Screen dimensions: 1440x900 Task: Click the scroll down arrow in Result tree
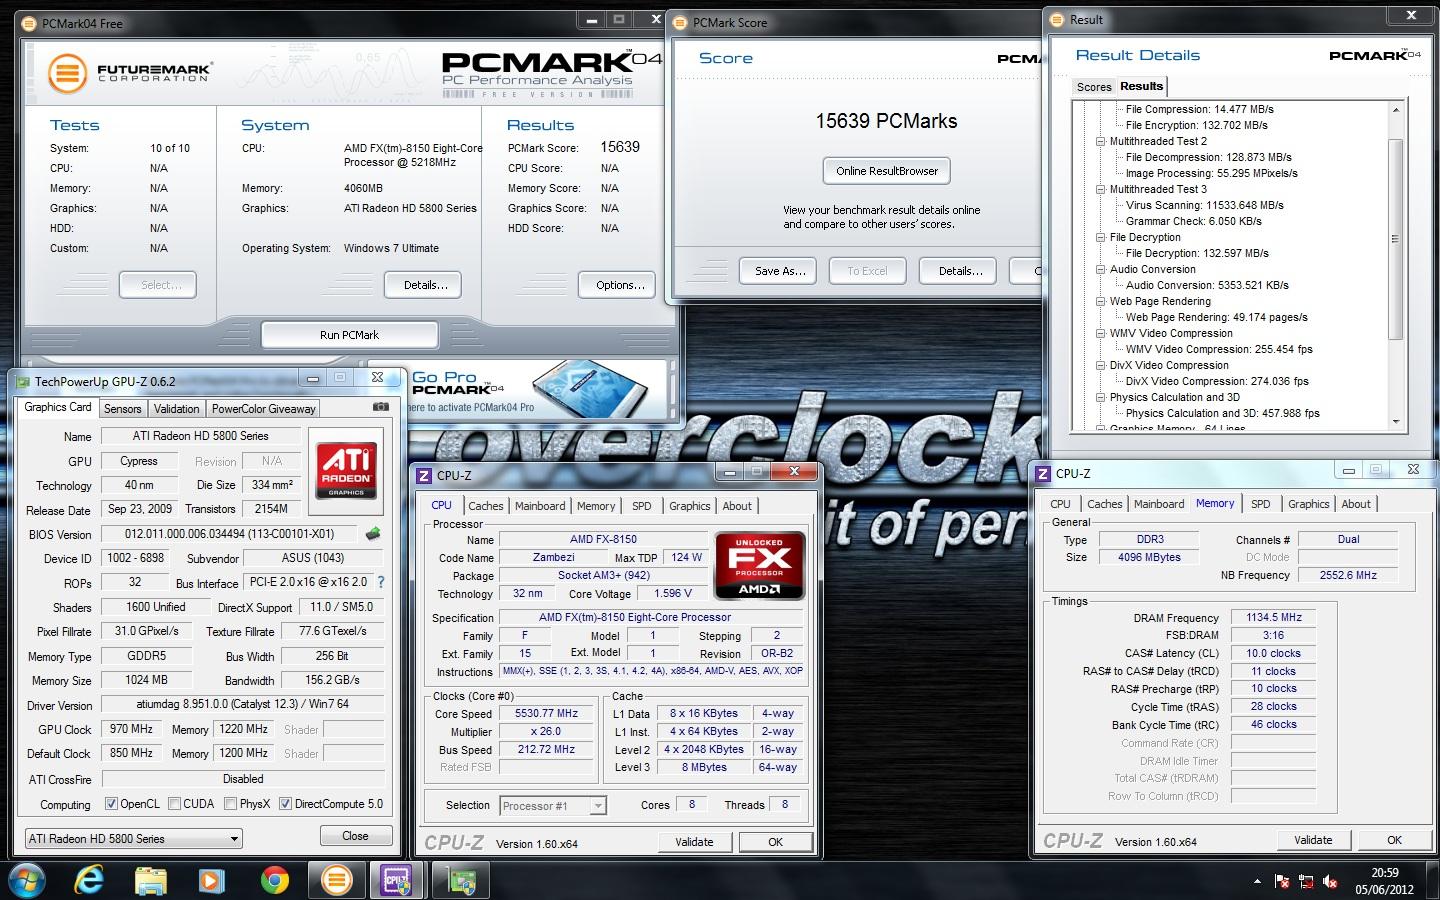tap(1395, 422)
